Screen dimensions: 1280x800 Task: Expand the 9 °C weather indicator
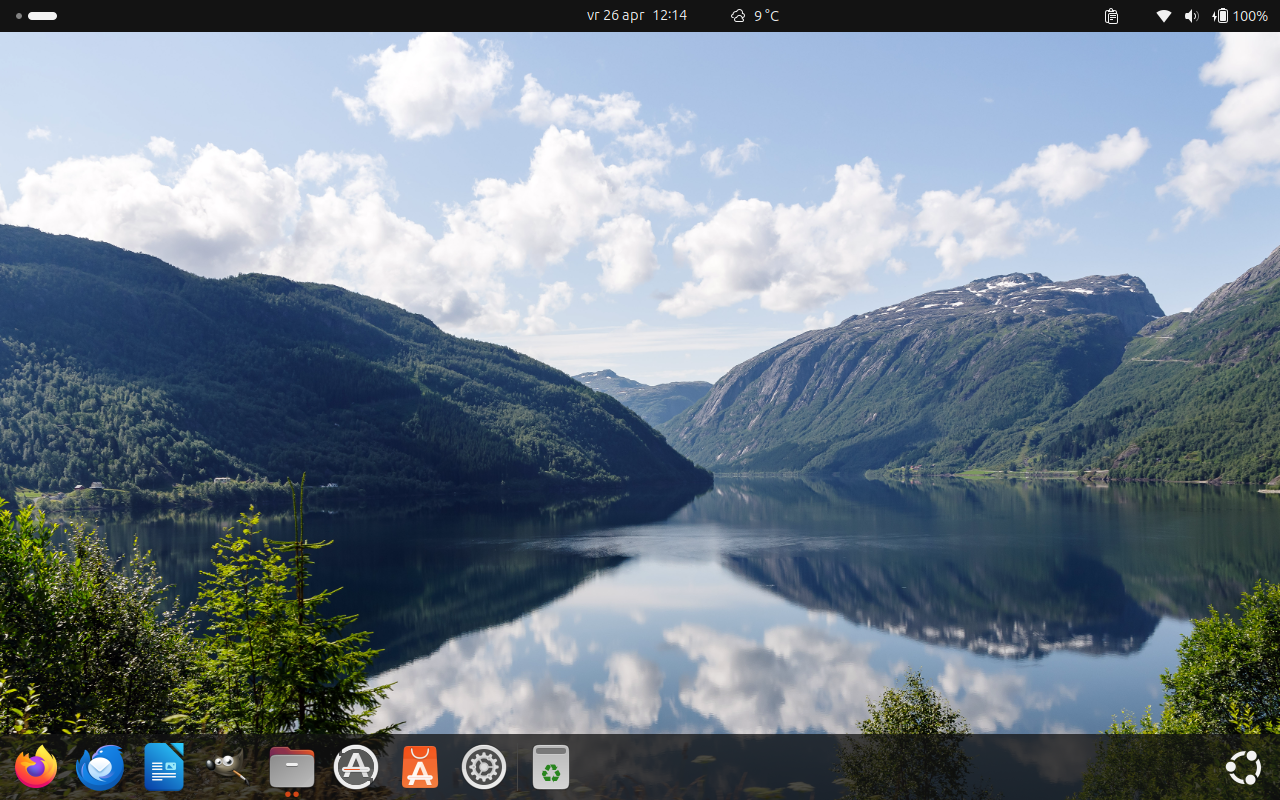click(x=755, y=16)
